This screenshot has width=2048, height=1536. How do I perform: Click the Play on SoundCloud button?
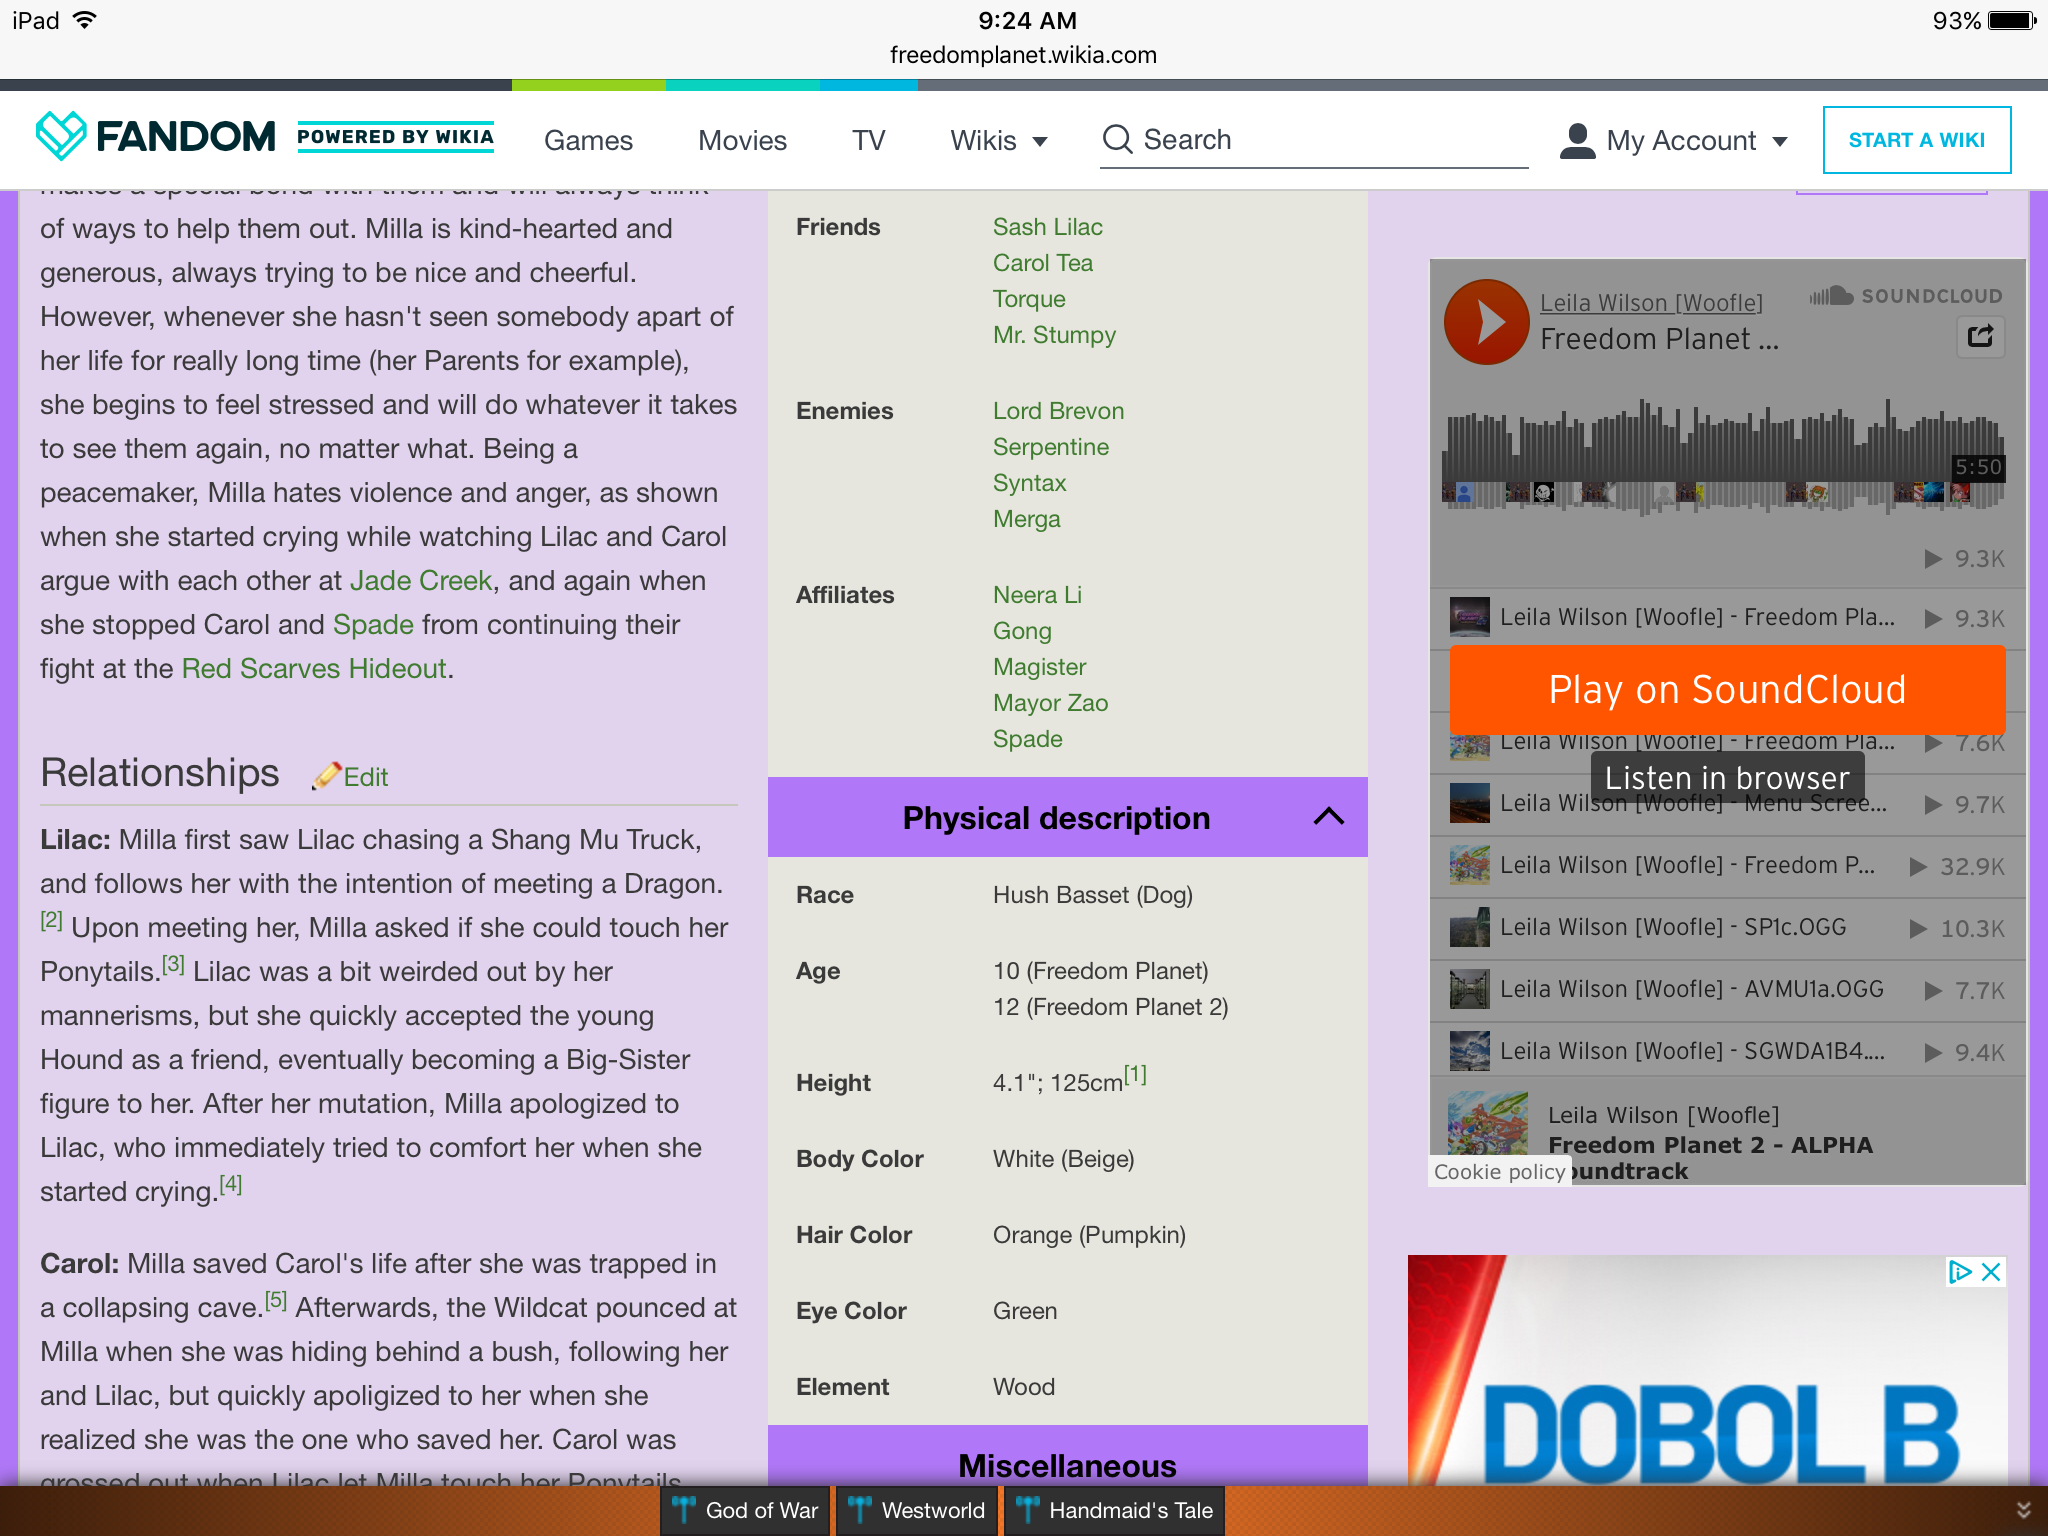pyautogui.click(x=1727, y=689)
